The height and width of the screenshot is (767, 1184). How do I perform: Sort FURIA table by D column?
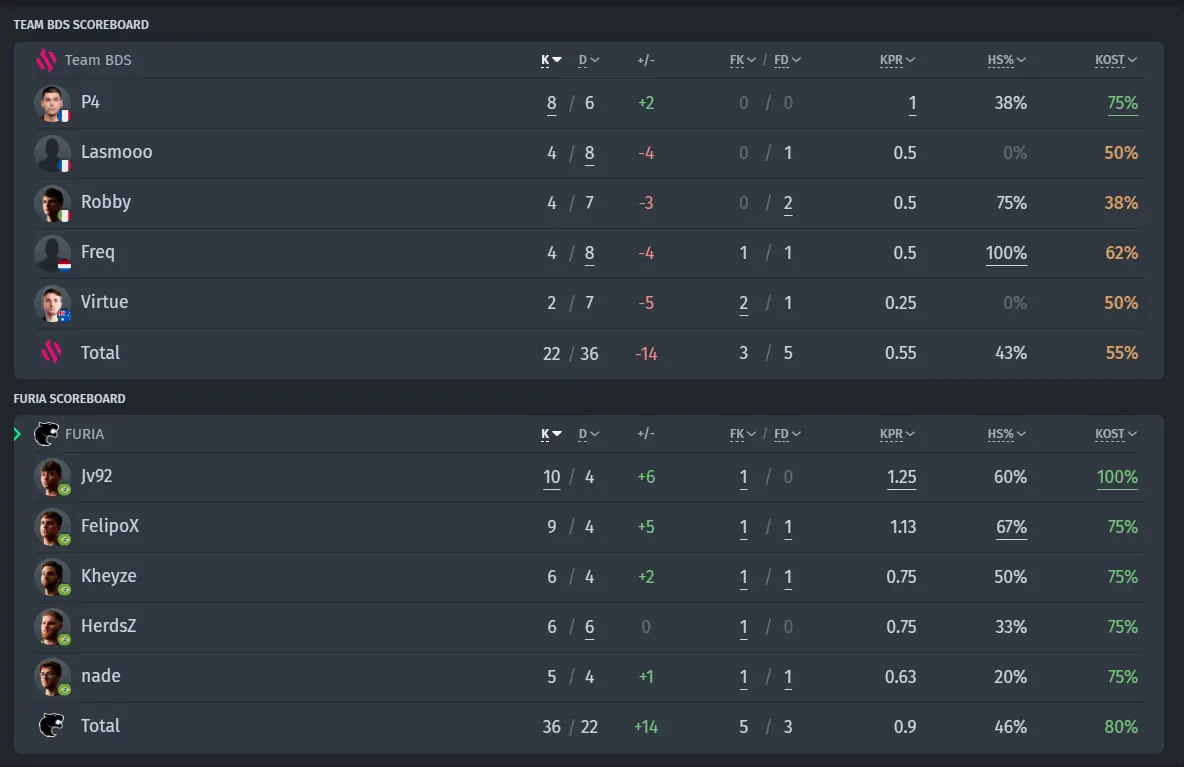588,434
